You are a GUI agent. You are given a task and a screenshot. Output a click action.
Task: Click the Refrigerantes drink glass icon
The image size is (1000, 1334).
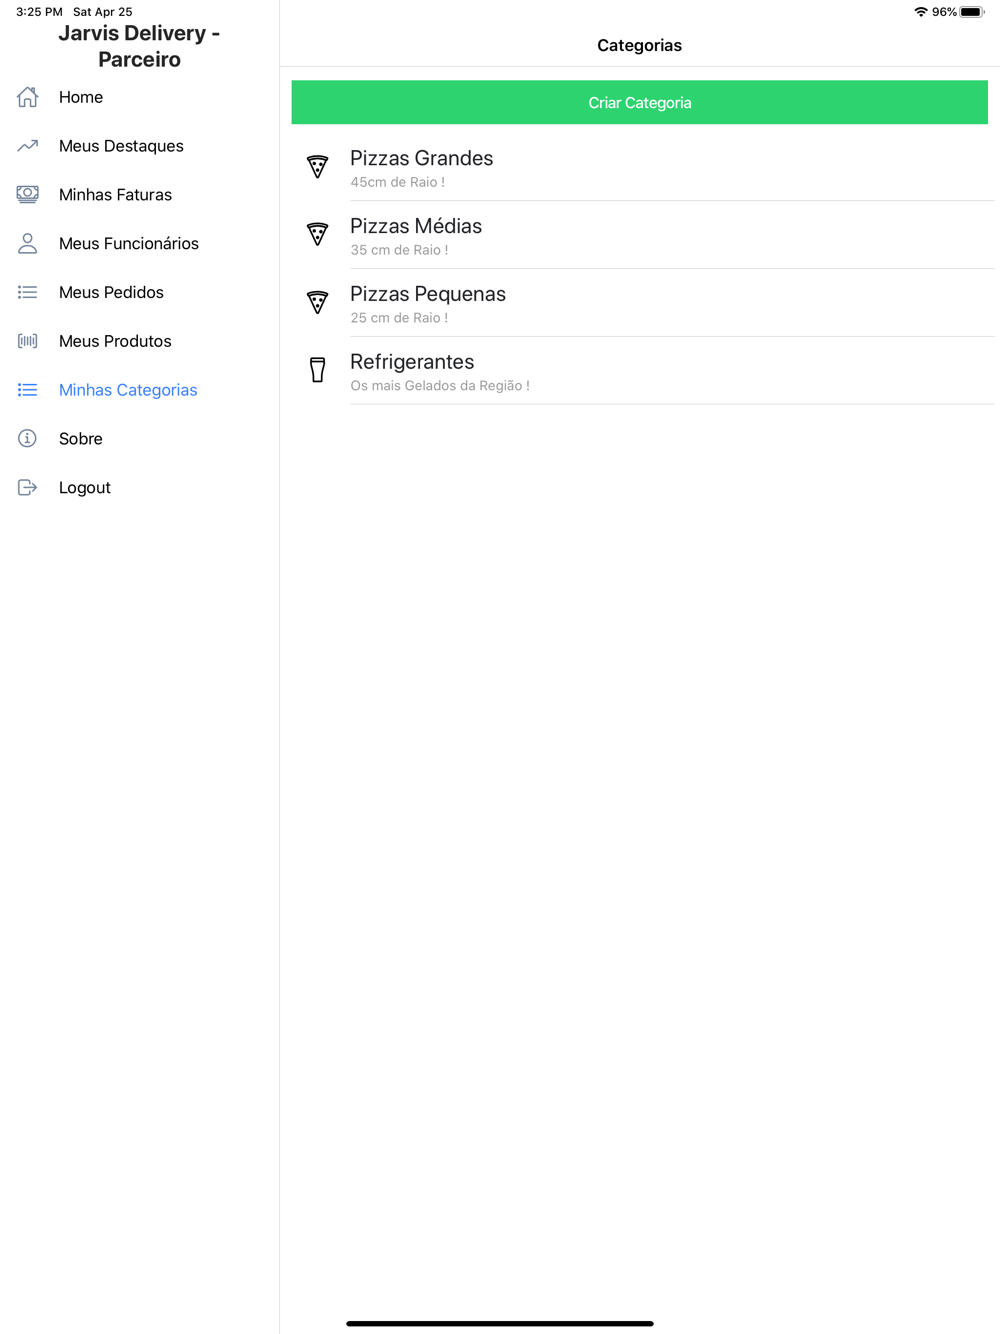click(x=317, y=370)
